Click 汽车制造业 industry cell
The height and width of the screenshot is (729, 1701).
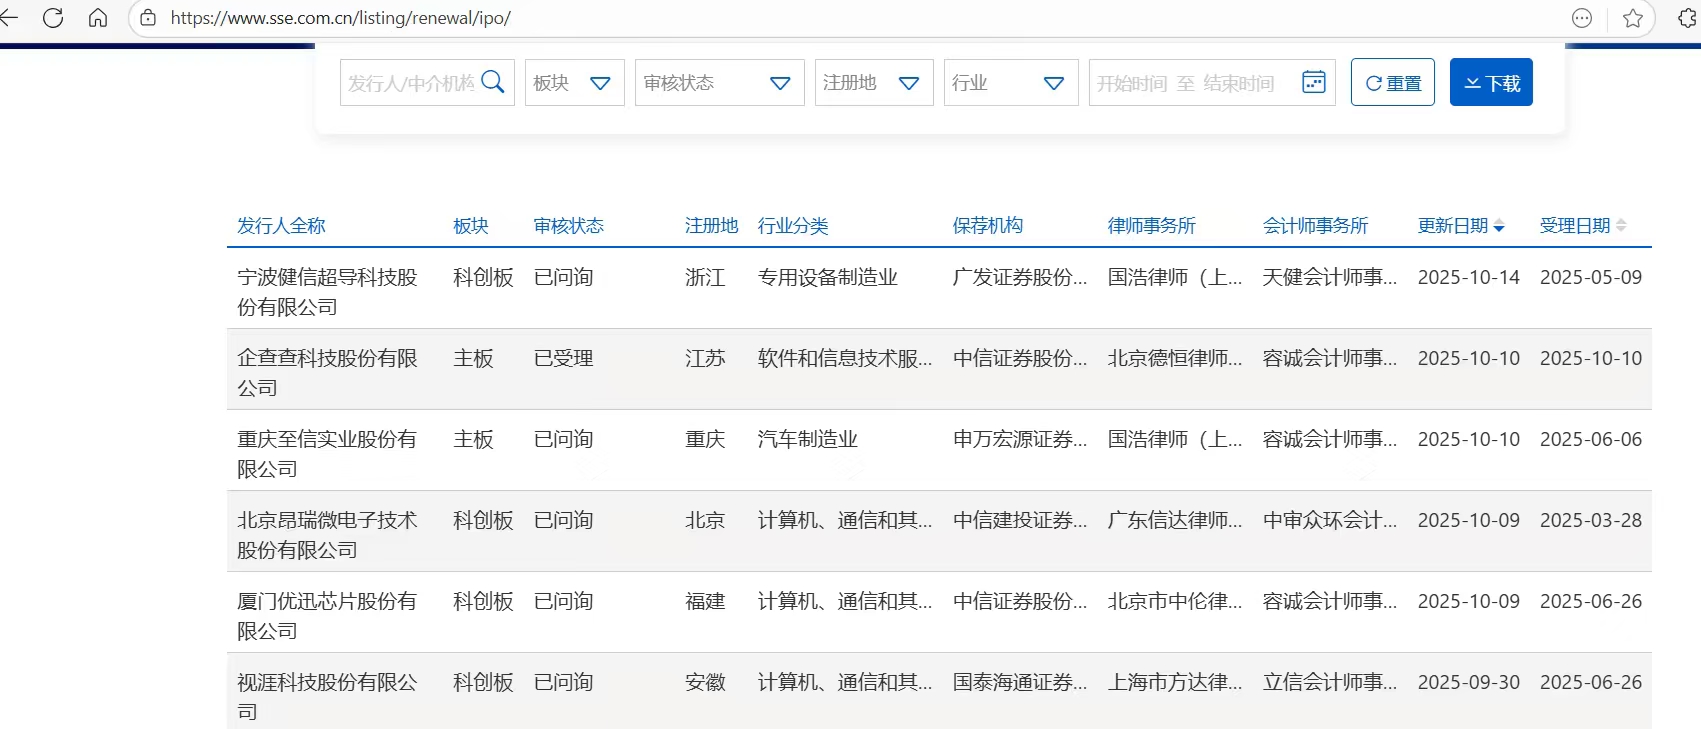pyautogui.click(x=808, y=439)
